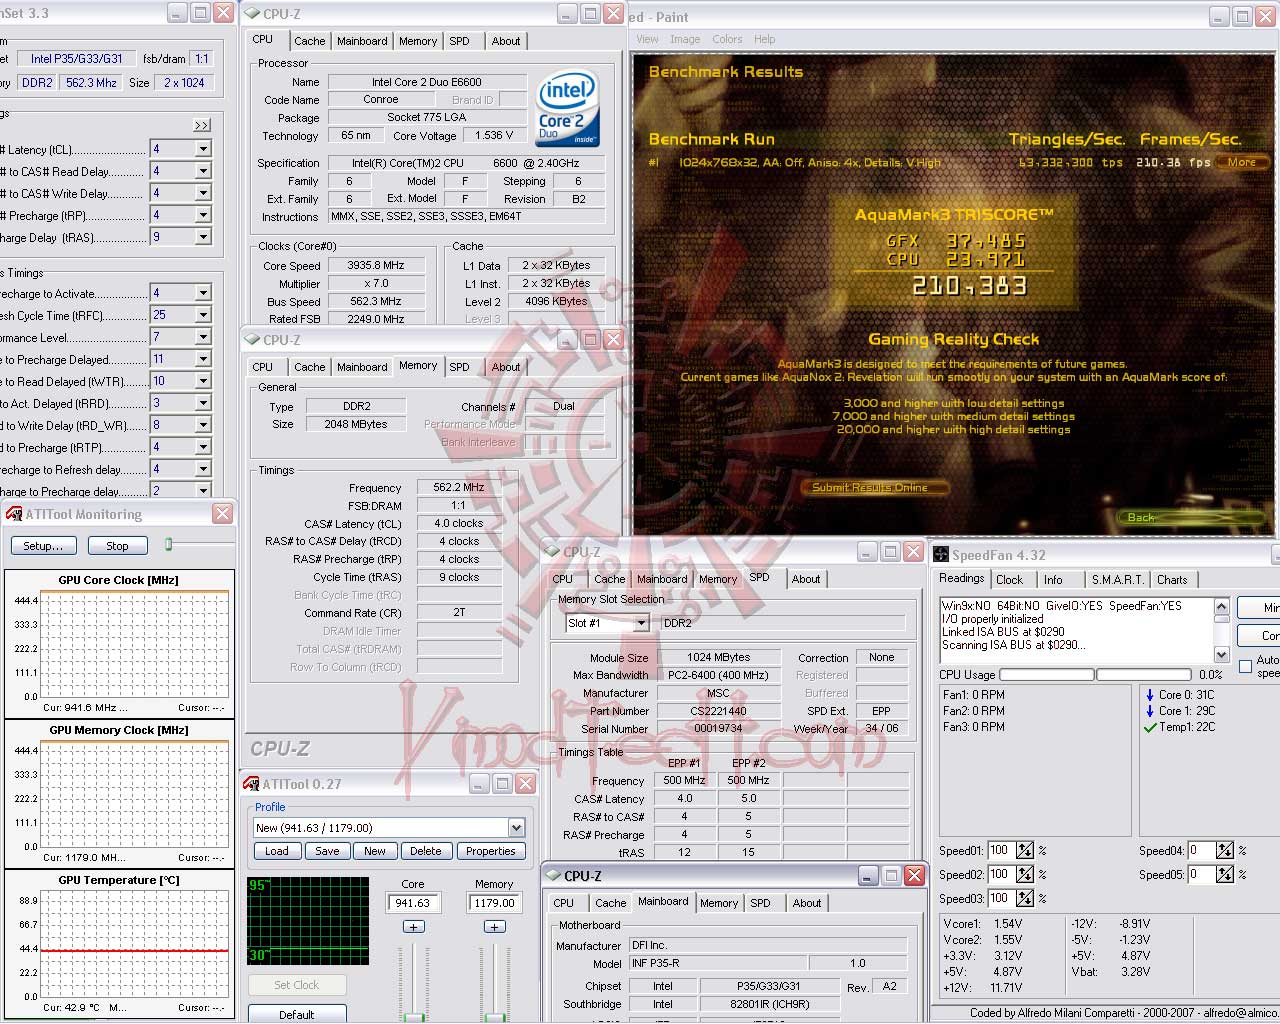Click the Speed02 spin control in SpeedFan
The height and width of the screenshot is (1024, 1280).
(x=1025, y=875)
